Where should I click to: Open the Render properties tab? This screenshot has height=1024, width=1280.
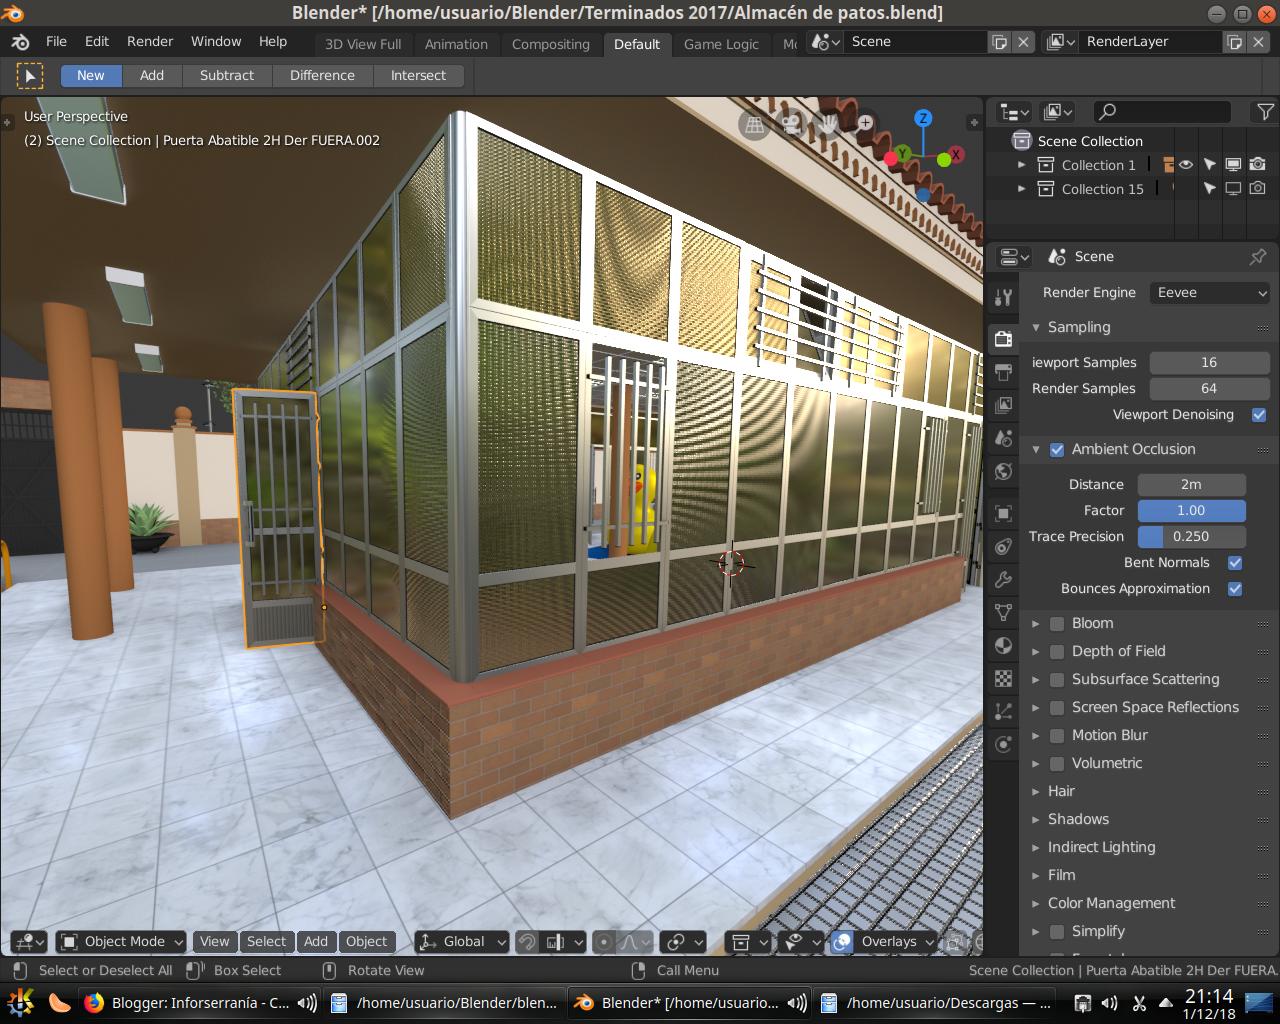coord(1003,338)
